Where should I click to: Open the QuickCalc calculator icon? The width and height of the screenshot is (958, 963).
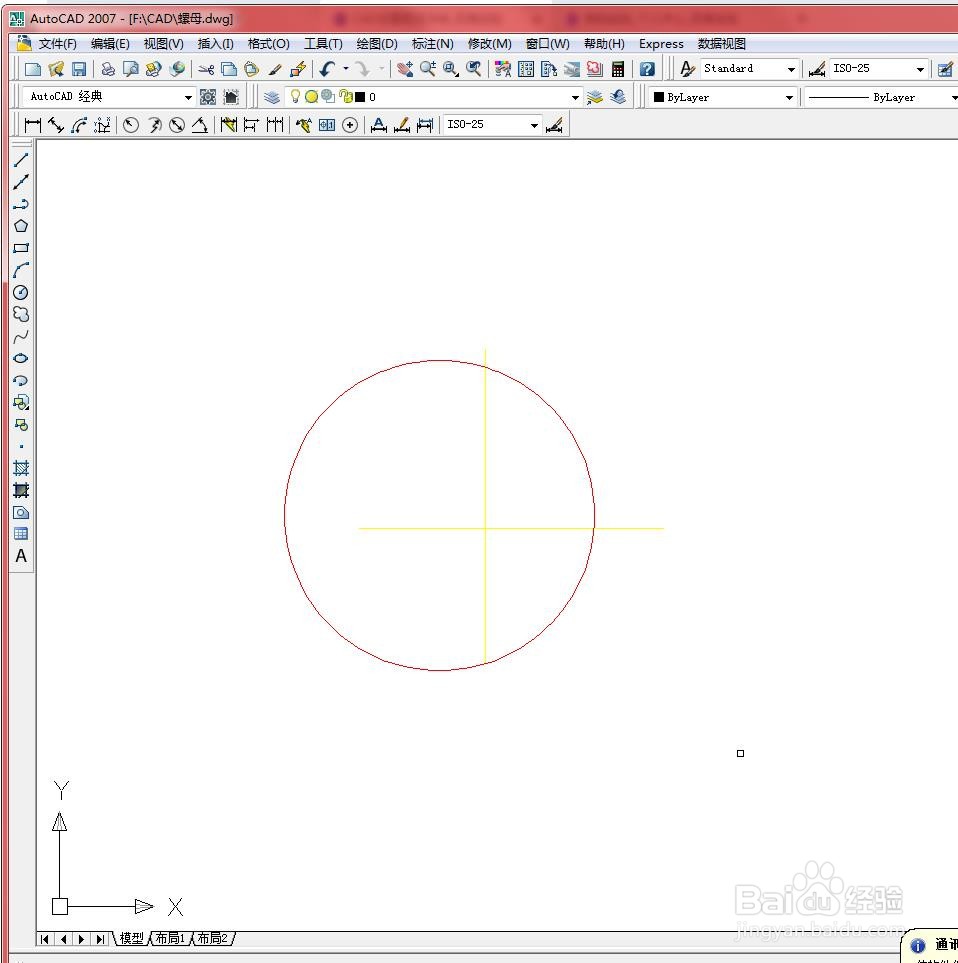[x=618, y=69]
